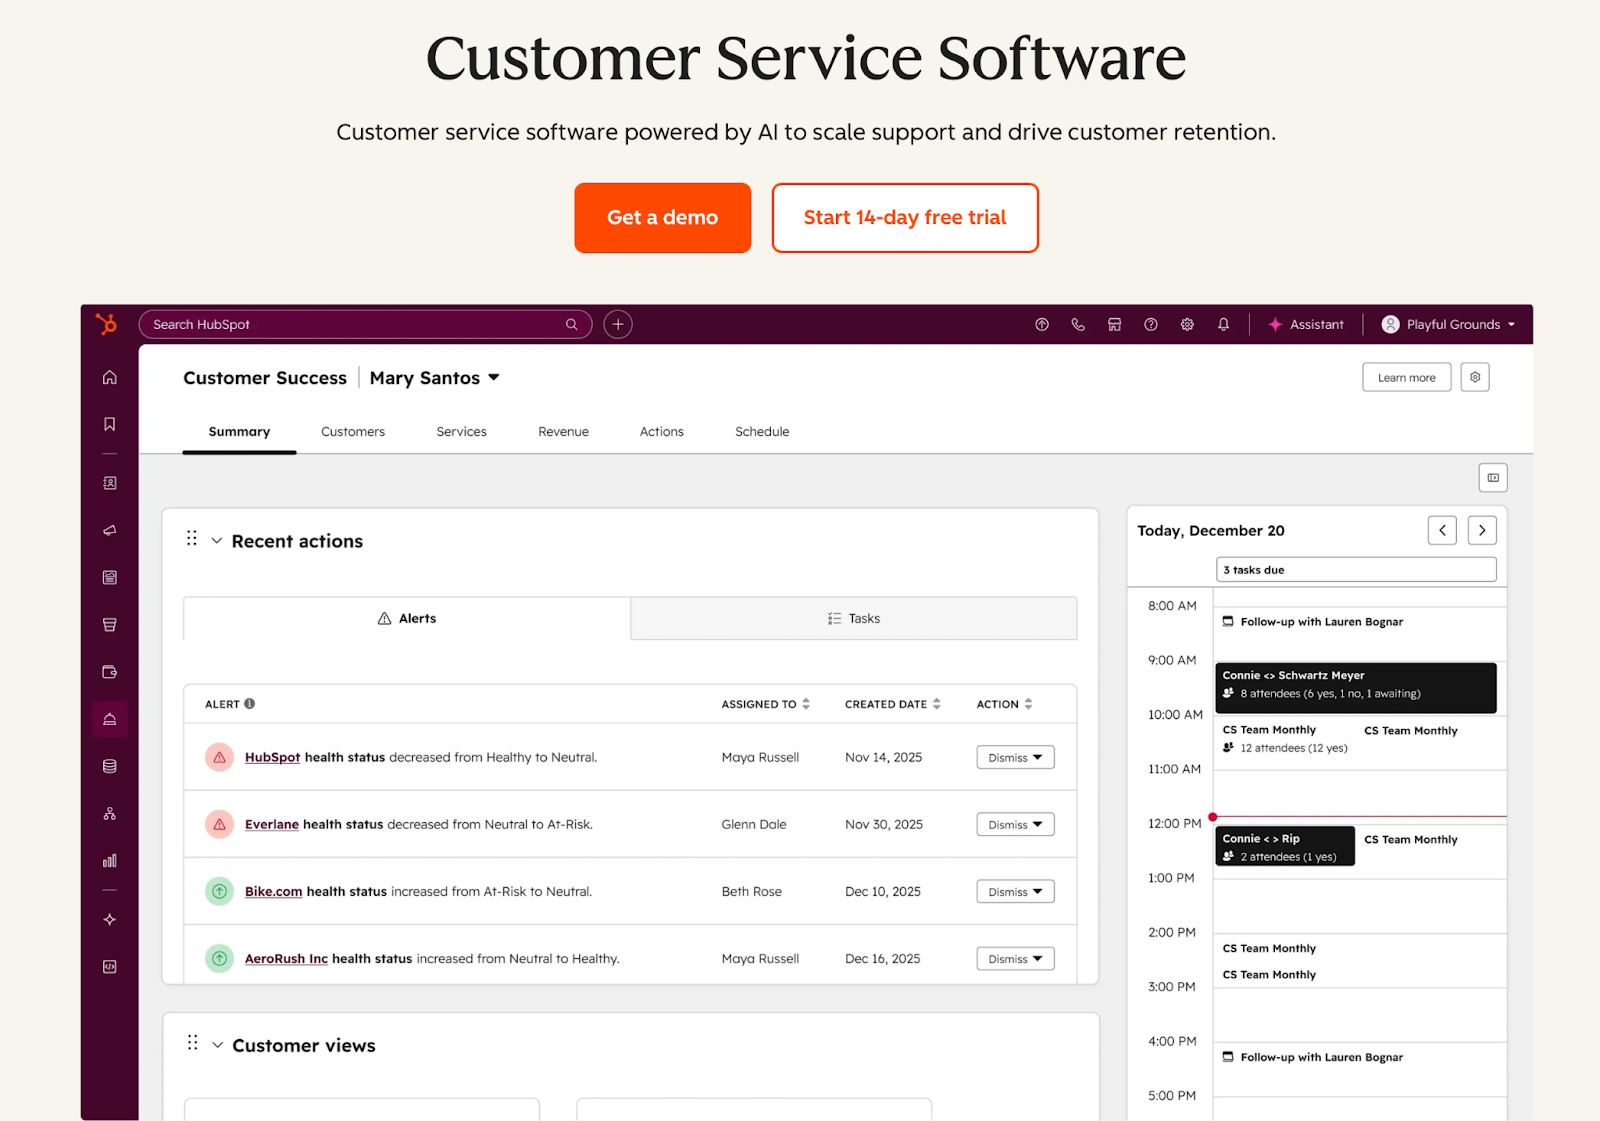Open the Reporting bar chart icon in the sidebar
Image resolution: width=1600 pixels, height=1121 pixels.
pos(110,861)
